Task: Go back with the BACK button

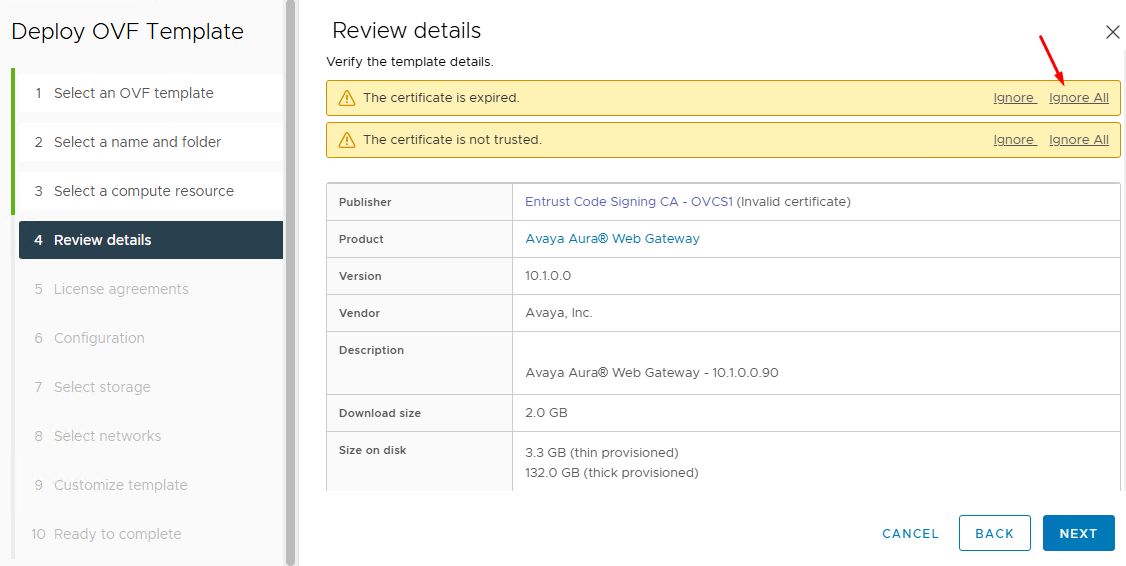Action: 994,533
